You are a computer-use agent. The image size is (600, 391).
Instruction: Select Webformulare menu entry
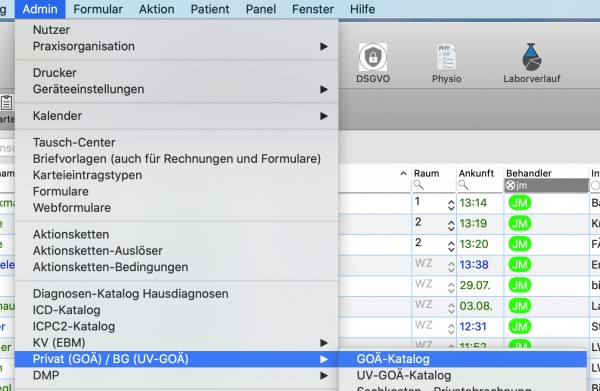(176, 208)
